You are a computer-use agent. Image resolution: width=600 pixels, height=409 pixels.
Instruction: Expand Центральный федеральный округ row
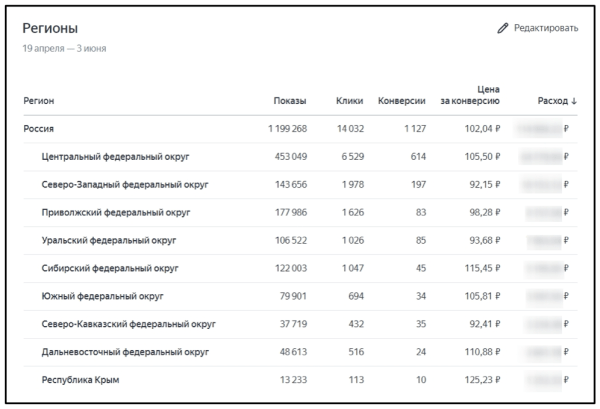point(116,157)
